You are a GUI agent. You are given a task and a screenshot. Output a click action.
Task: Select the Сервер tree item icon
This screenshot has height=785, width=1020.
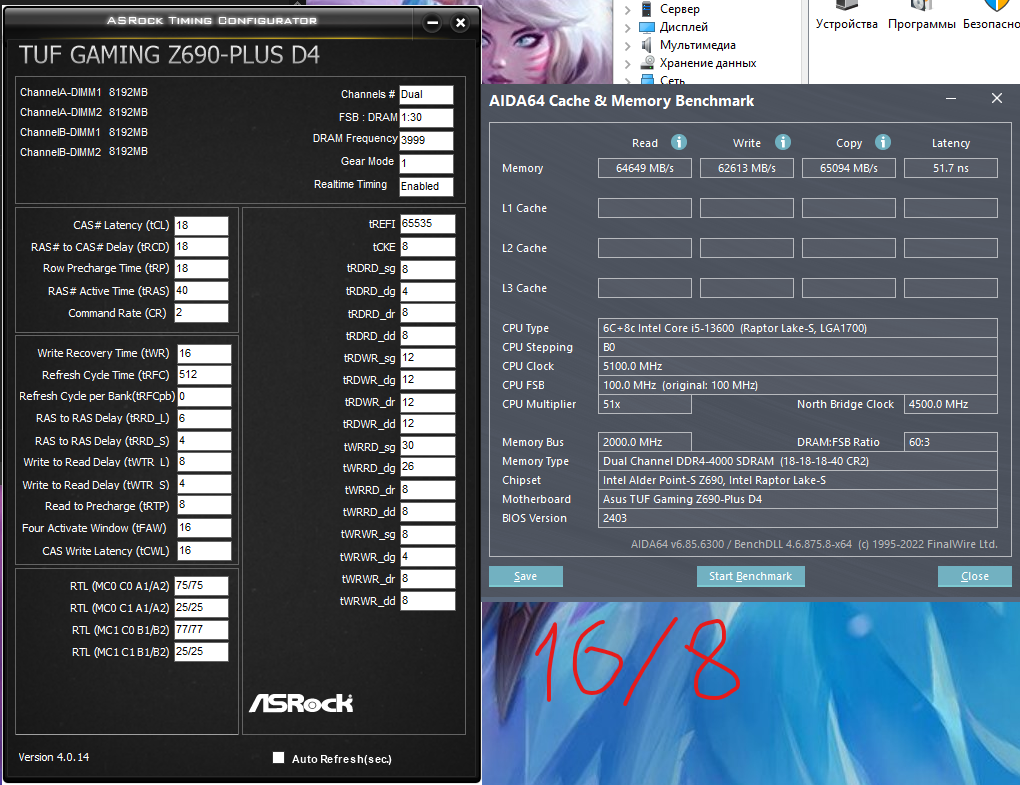[x=647, y=8]
